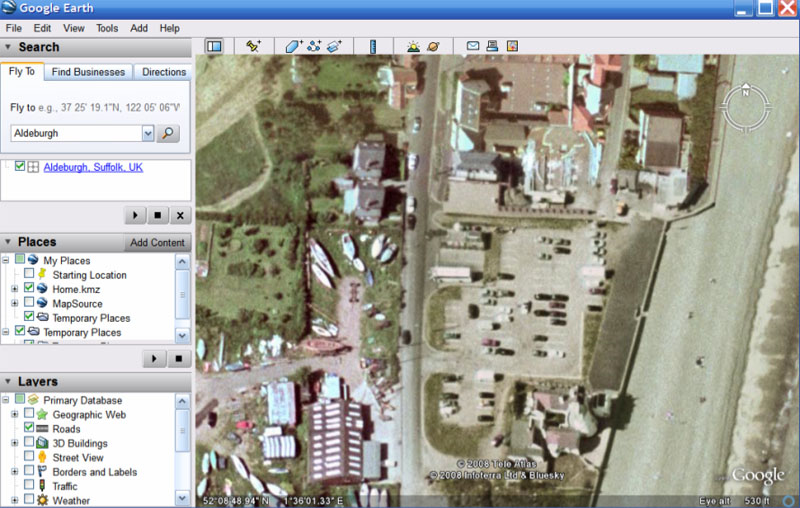Disable the Roads layer checkbox
The image size is (800, 508).
pos(29,428)
